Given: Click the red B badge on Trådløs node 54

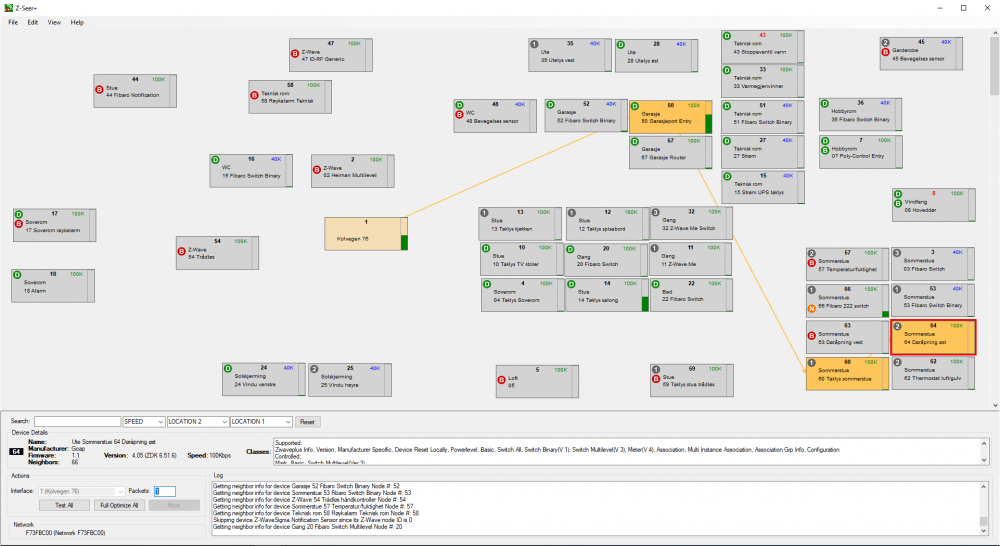Looking at the screenshot, I should (181, 251).
